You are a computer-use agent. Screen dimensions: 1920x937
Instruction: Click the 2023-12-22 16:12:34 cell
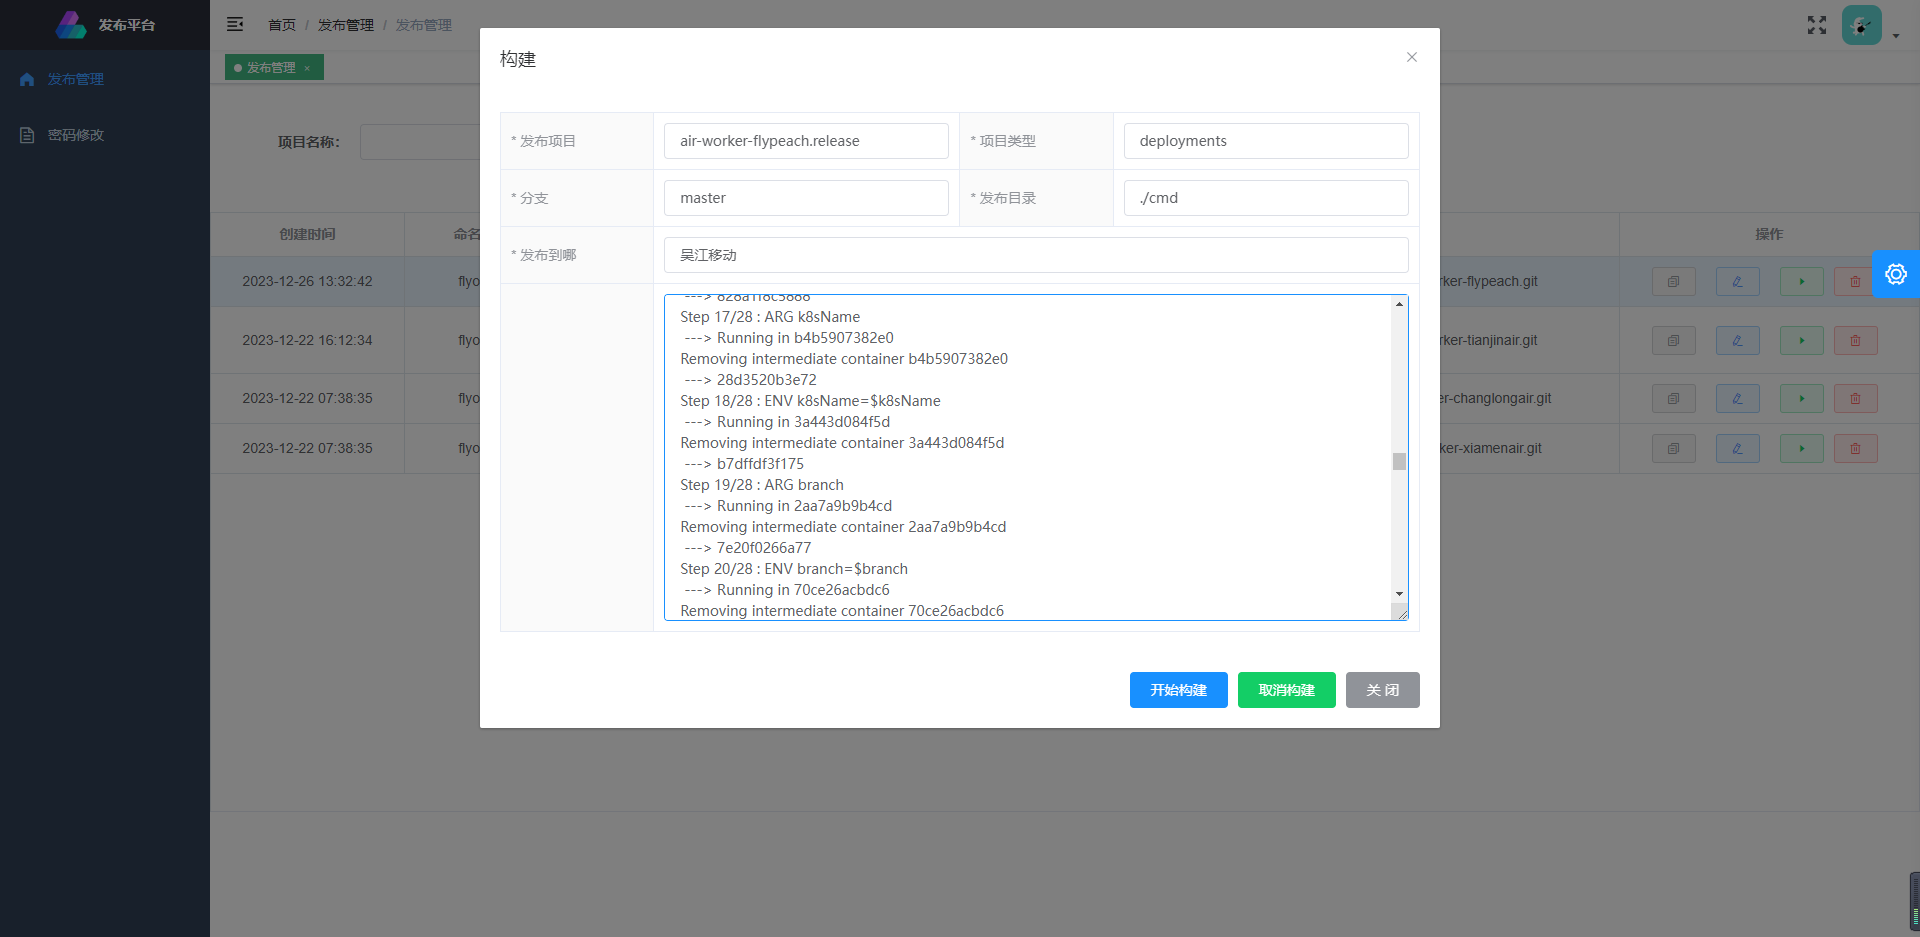pyautogui.click(x=307, y=340)
